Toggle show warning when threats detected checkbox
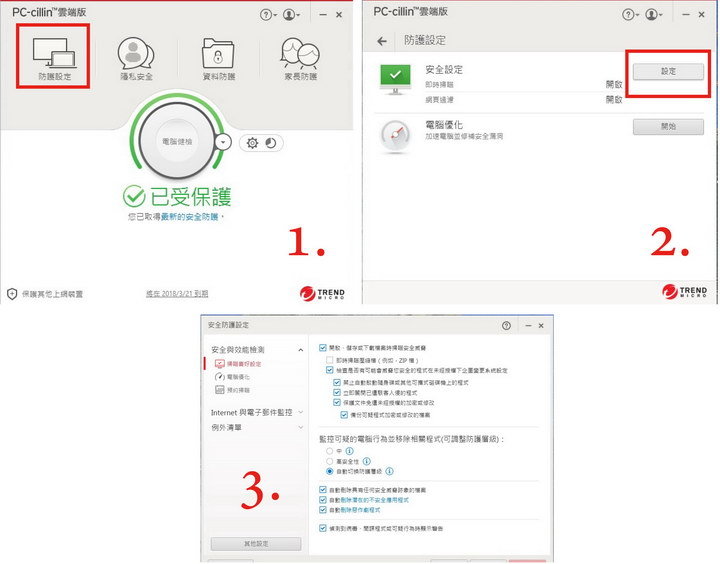 323,528
